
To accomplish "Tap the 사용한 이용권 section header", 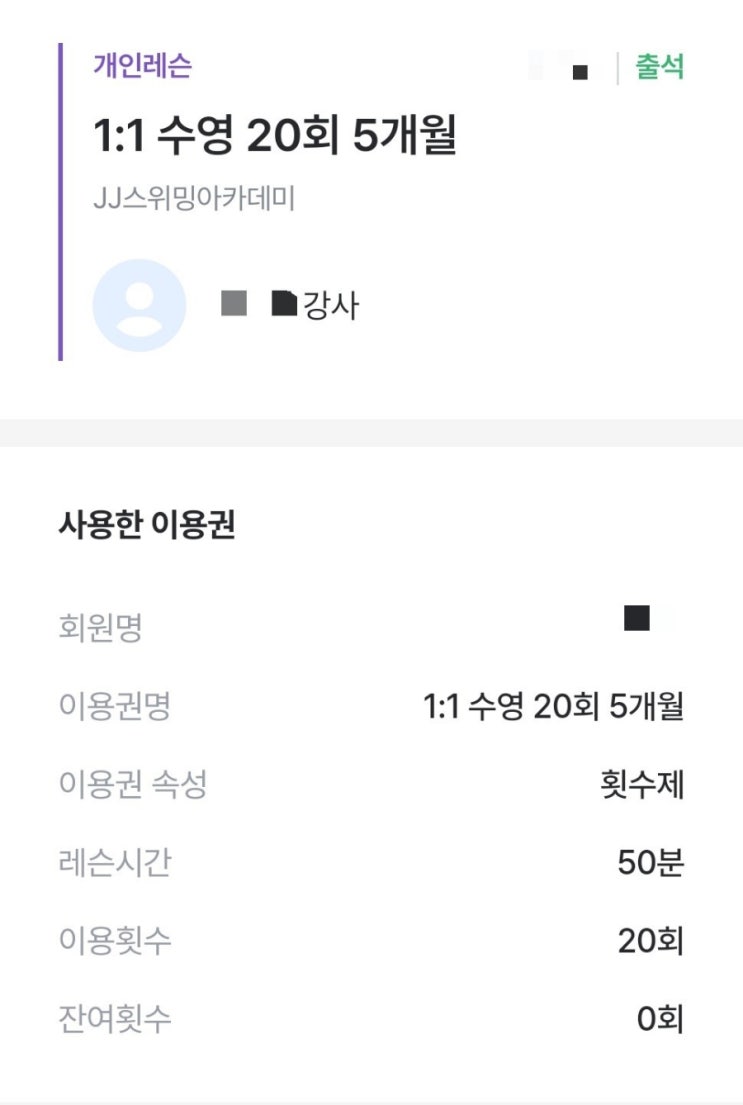I will pyautogui.click(x=147, y=524).
